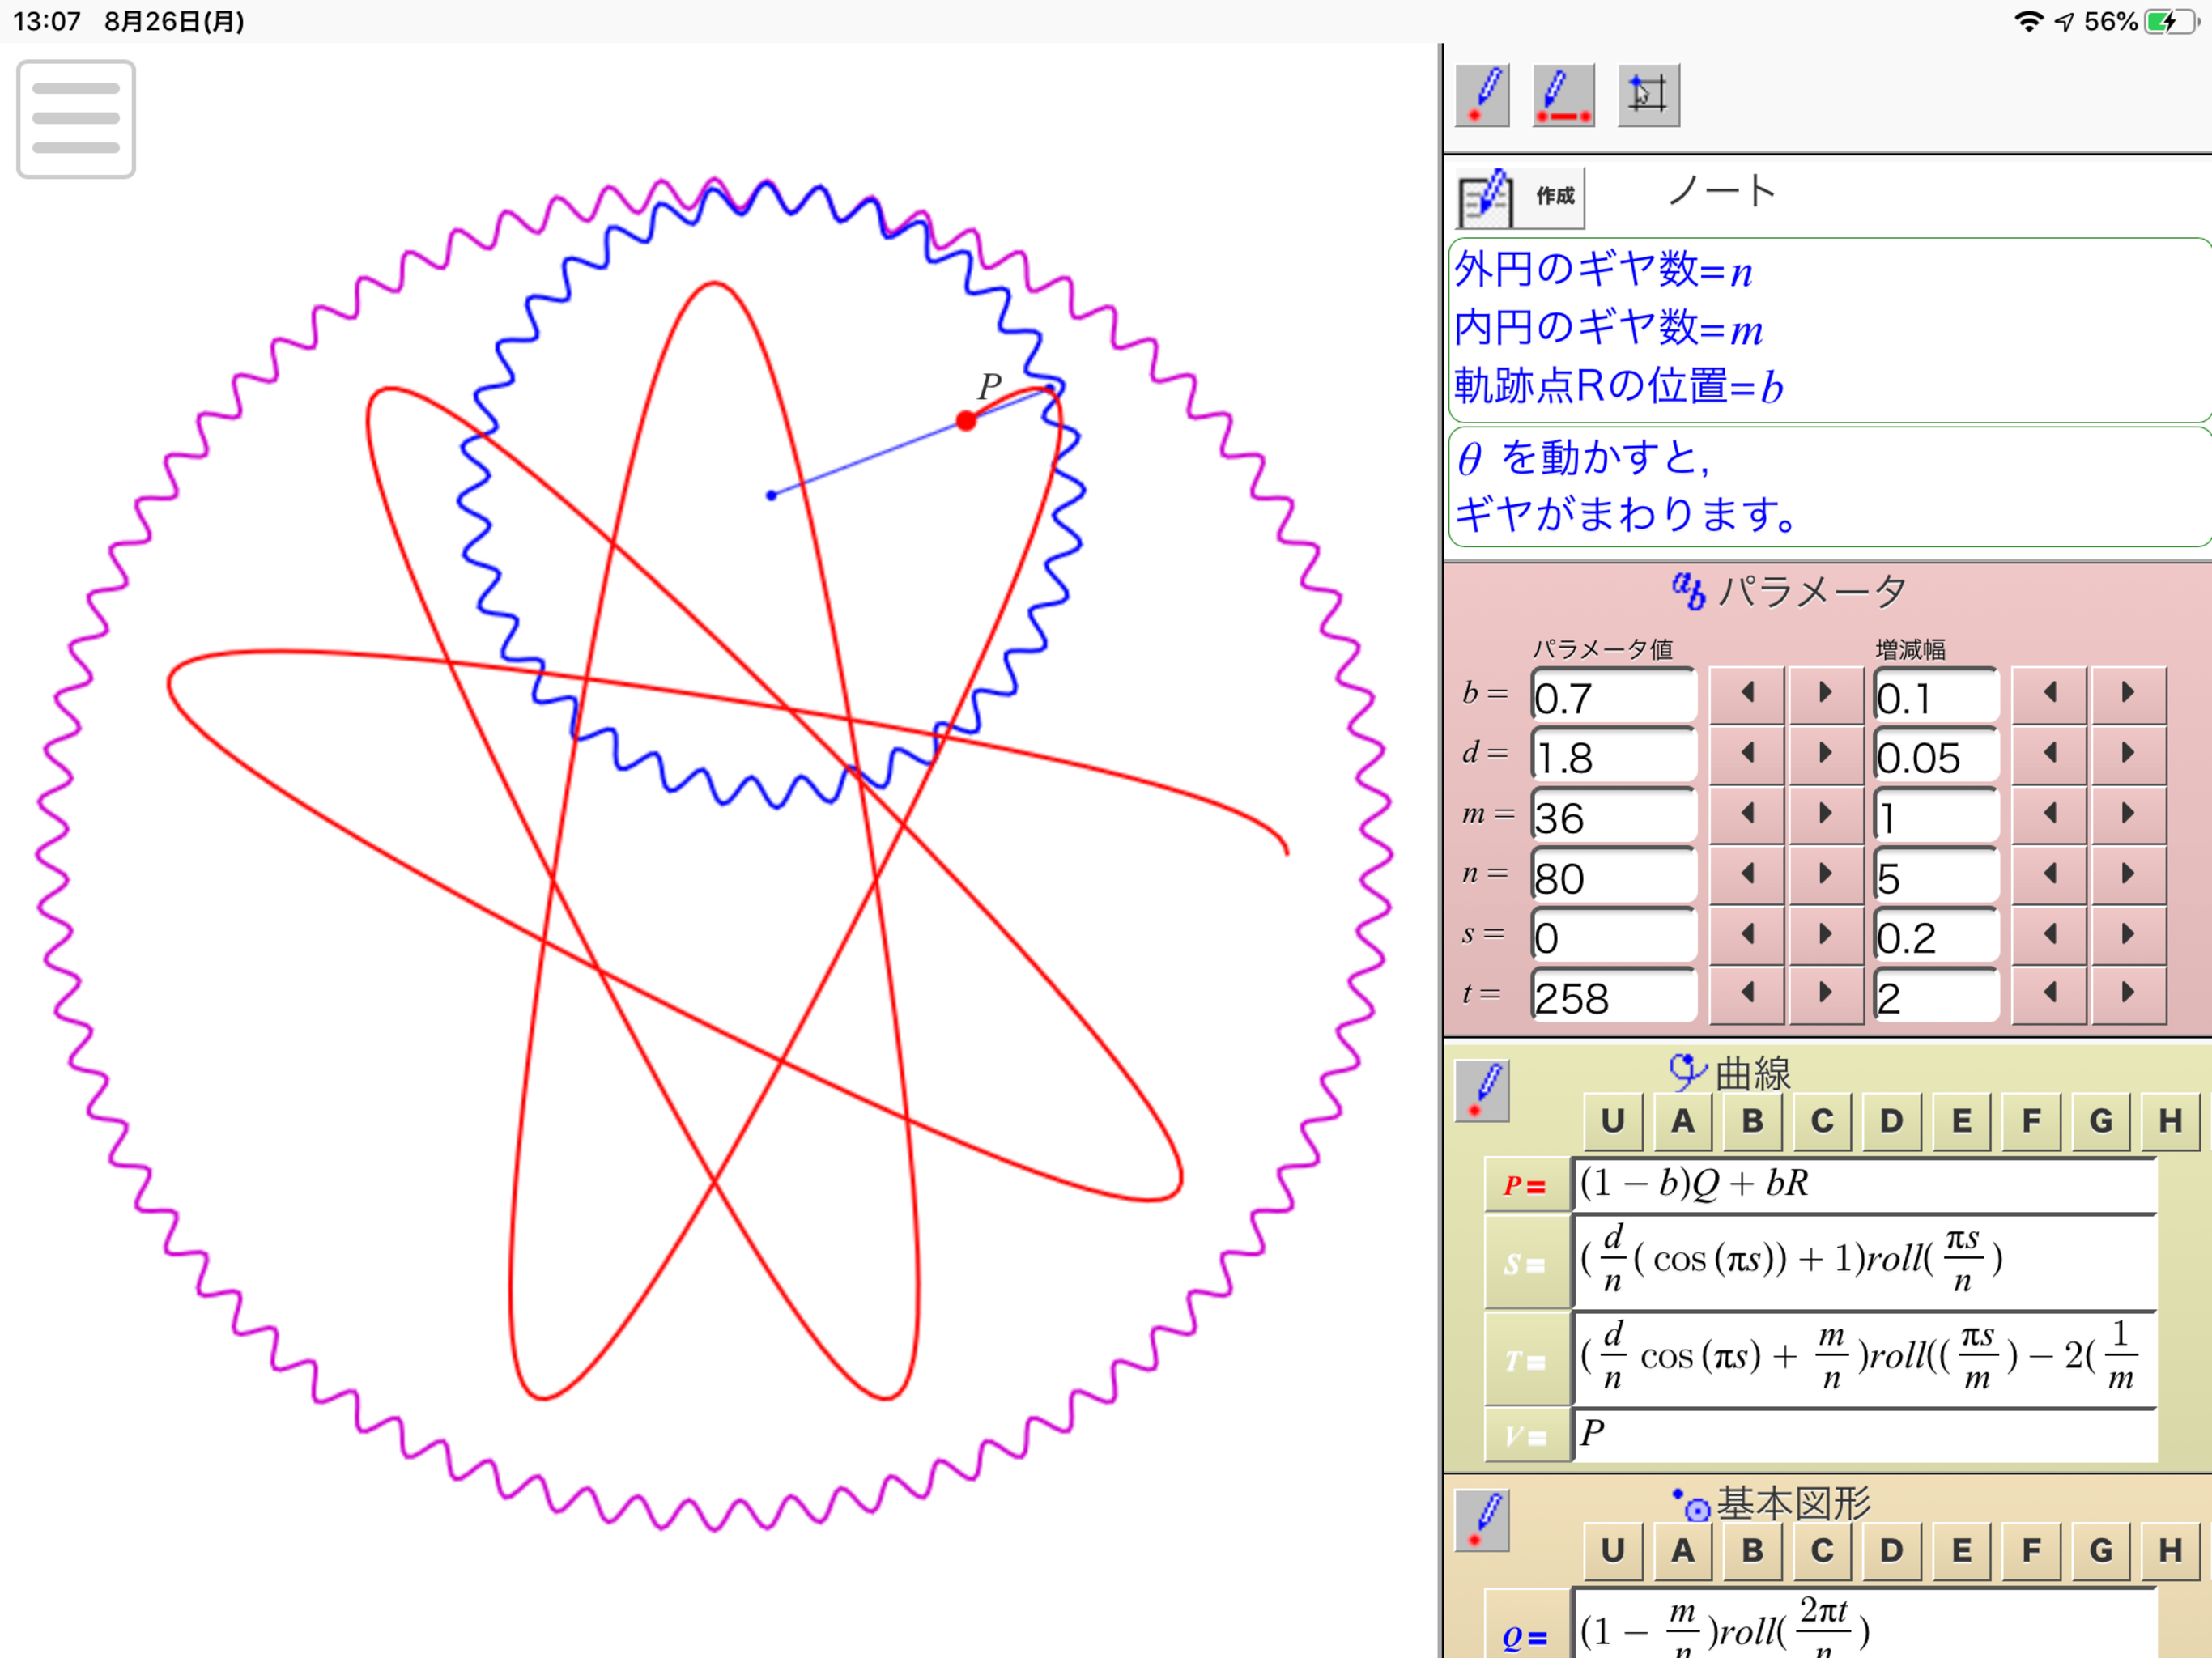Edit the b value field 0.7
The width and height of the screenshot is (2212, 1658).
click(1614, 696)
